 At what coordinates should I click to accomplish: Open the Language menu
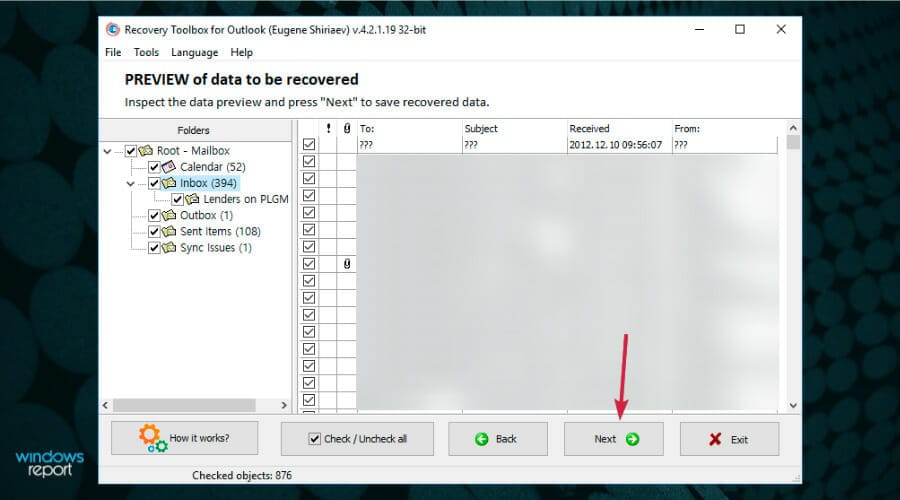coord(195,52)
